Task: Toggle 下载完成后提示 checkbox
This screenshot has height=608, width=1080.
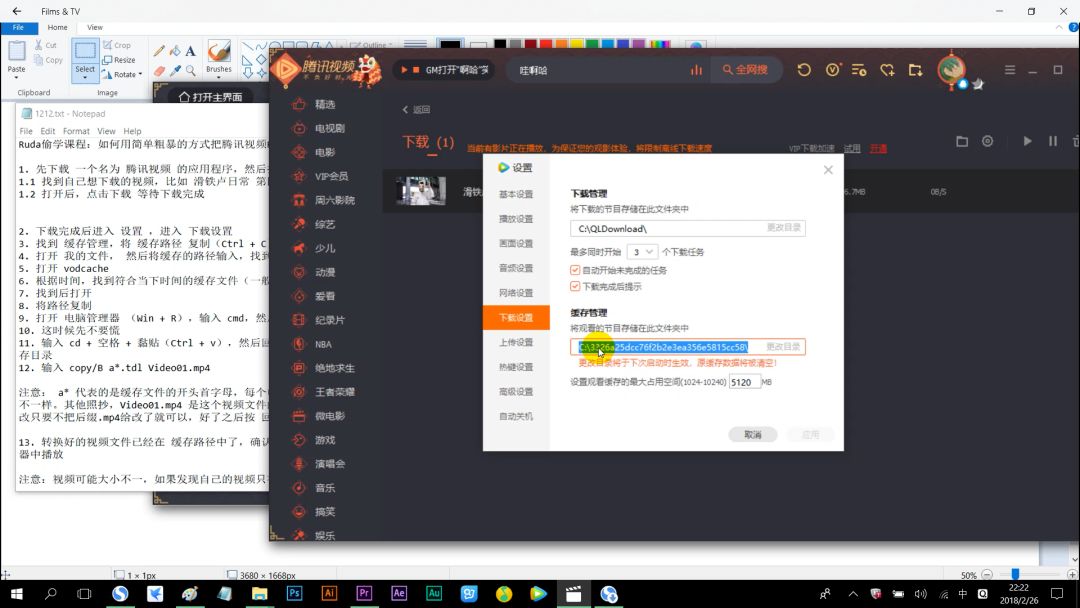Action: pos(575,286)
